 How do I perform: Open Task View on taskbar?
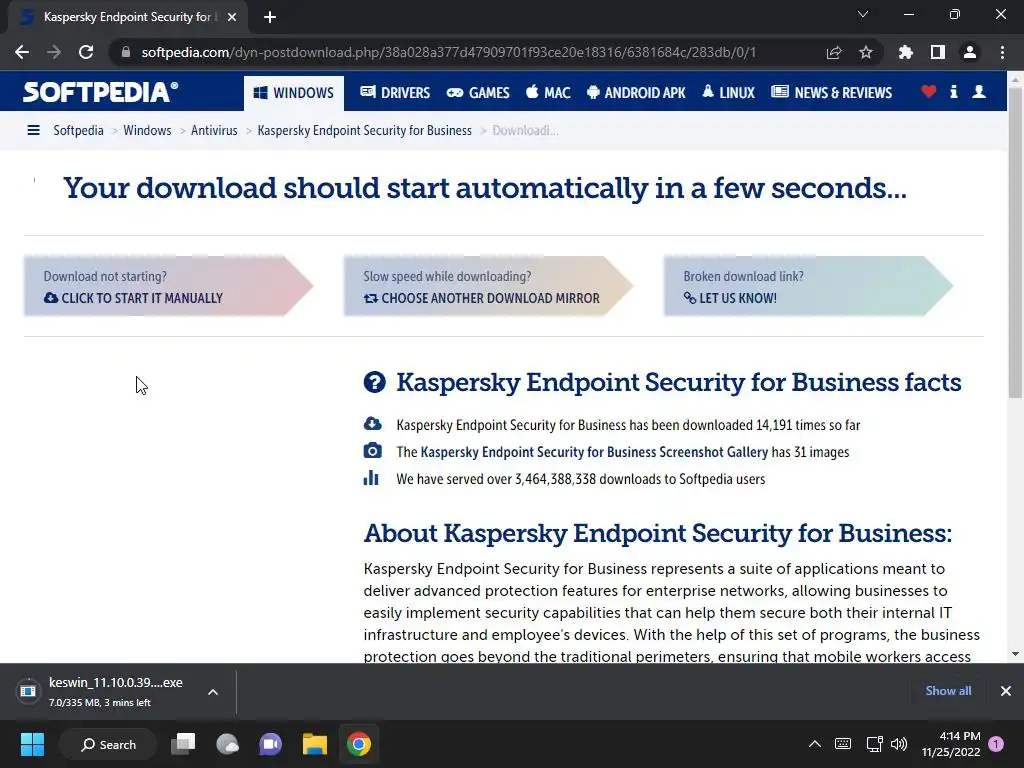click(x=183, y=744)
